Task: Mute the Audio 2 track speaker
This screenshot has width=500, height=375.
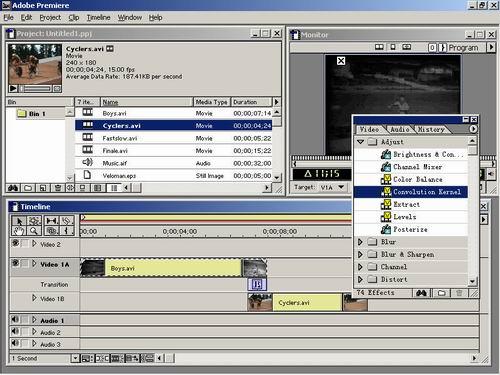Action: click(15, 331)
